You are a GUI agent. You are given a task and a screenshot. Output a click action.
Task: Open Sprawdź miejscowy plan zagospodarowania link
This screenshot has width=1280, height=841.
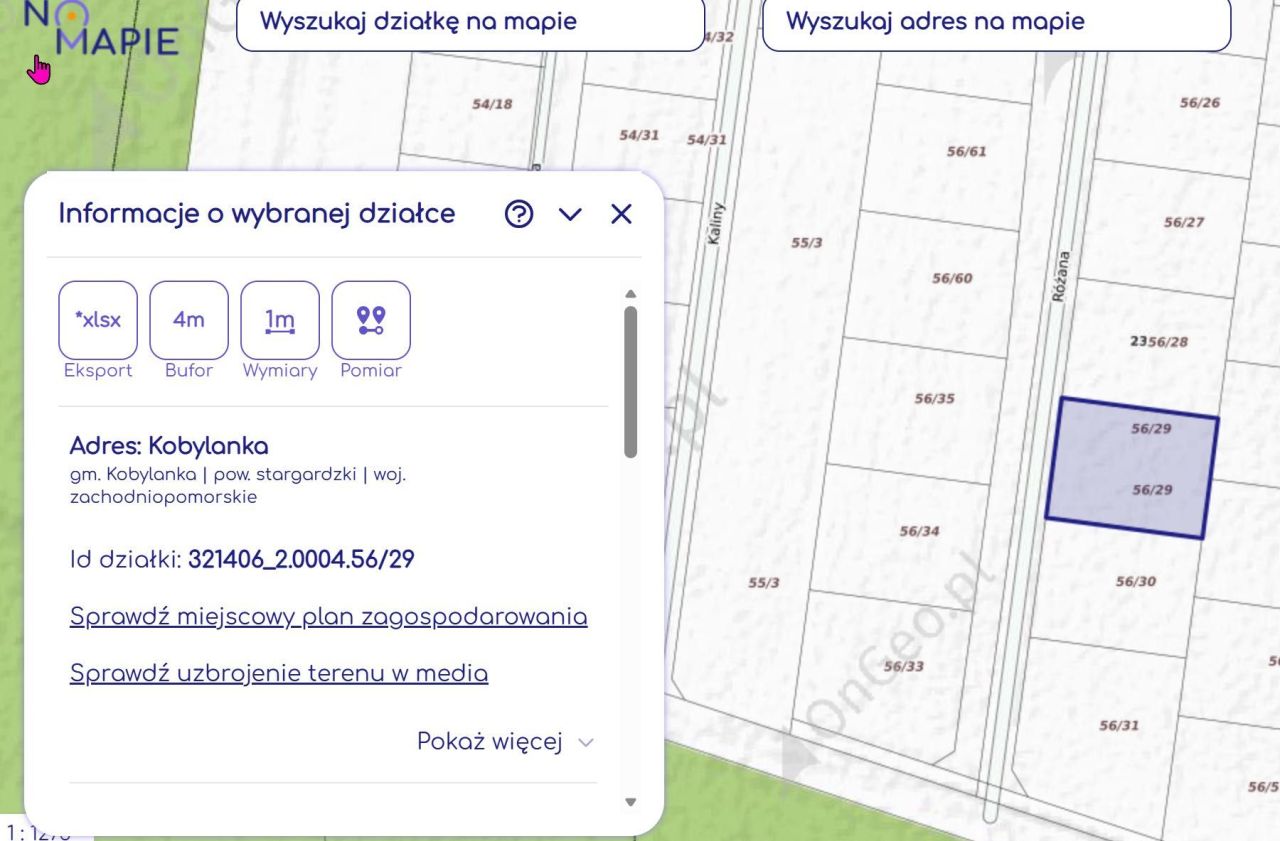click(x=328, y=616)
